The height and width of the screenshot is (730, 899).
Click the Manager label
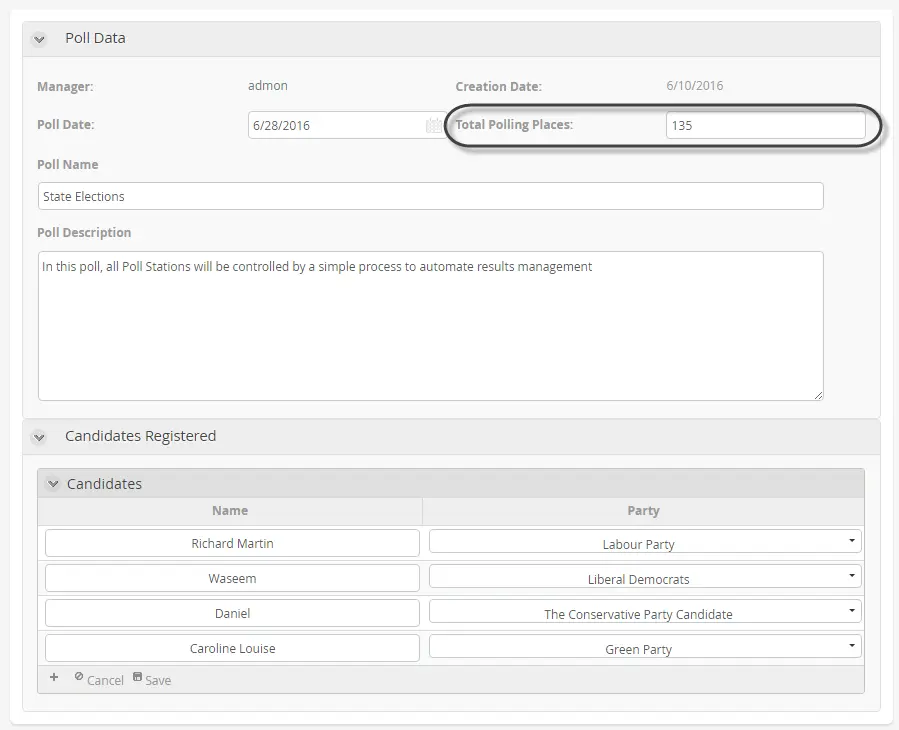pos(65,87)
